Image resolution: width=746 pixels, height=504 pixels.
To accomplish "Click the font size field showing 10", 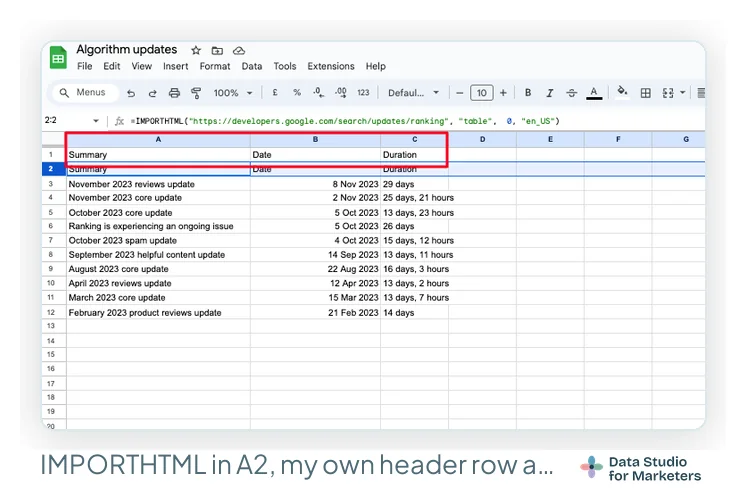I will point(481,93).
